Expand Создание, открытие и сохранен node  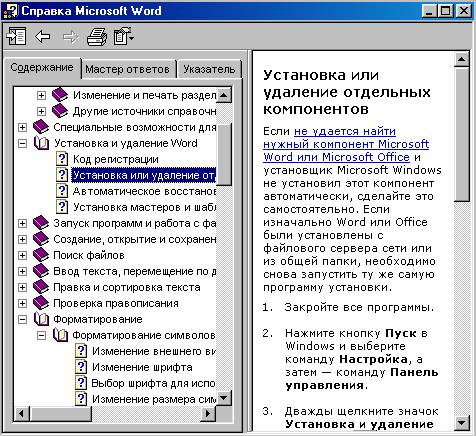tap(22, 239)
